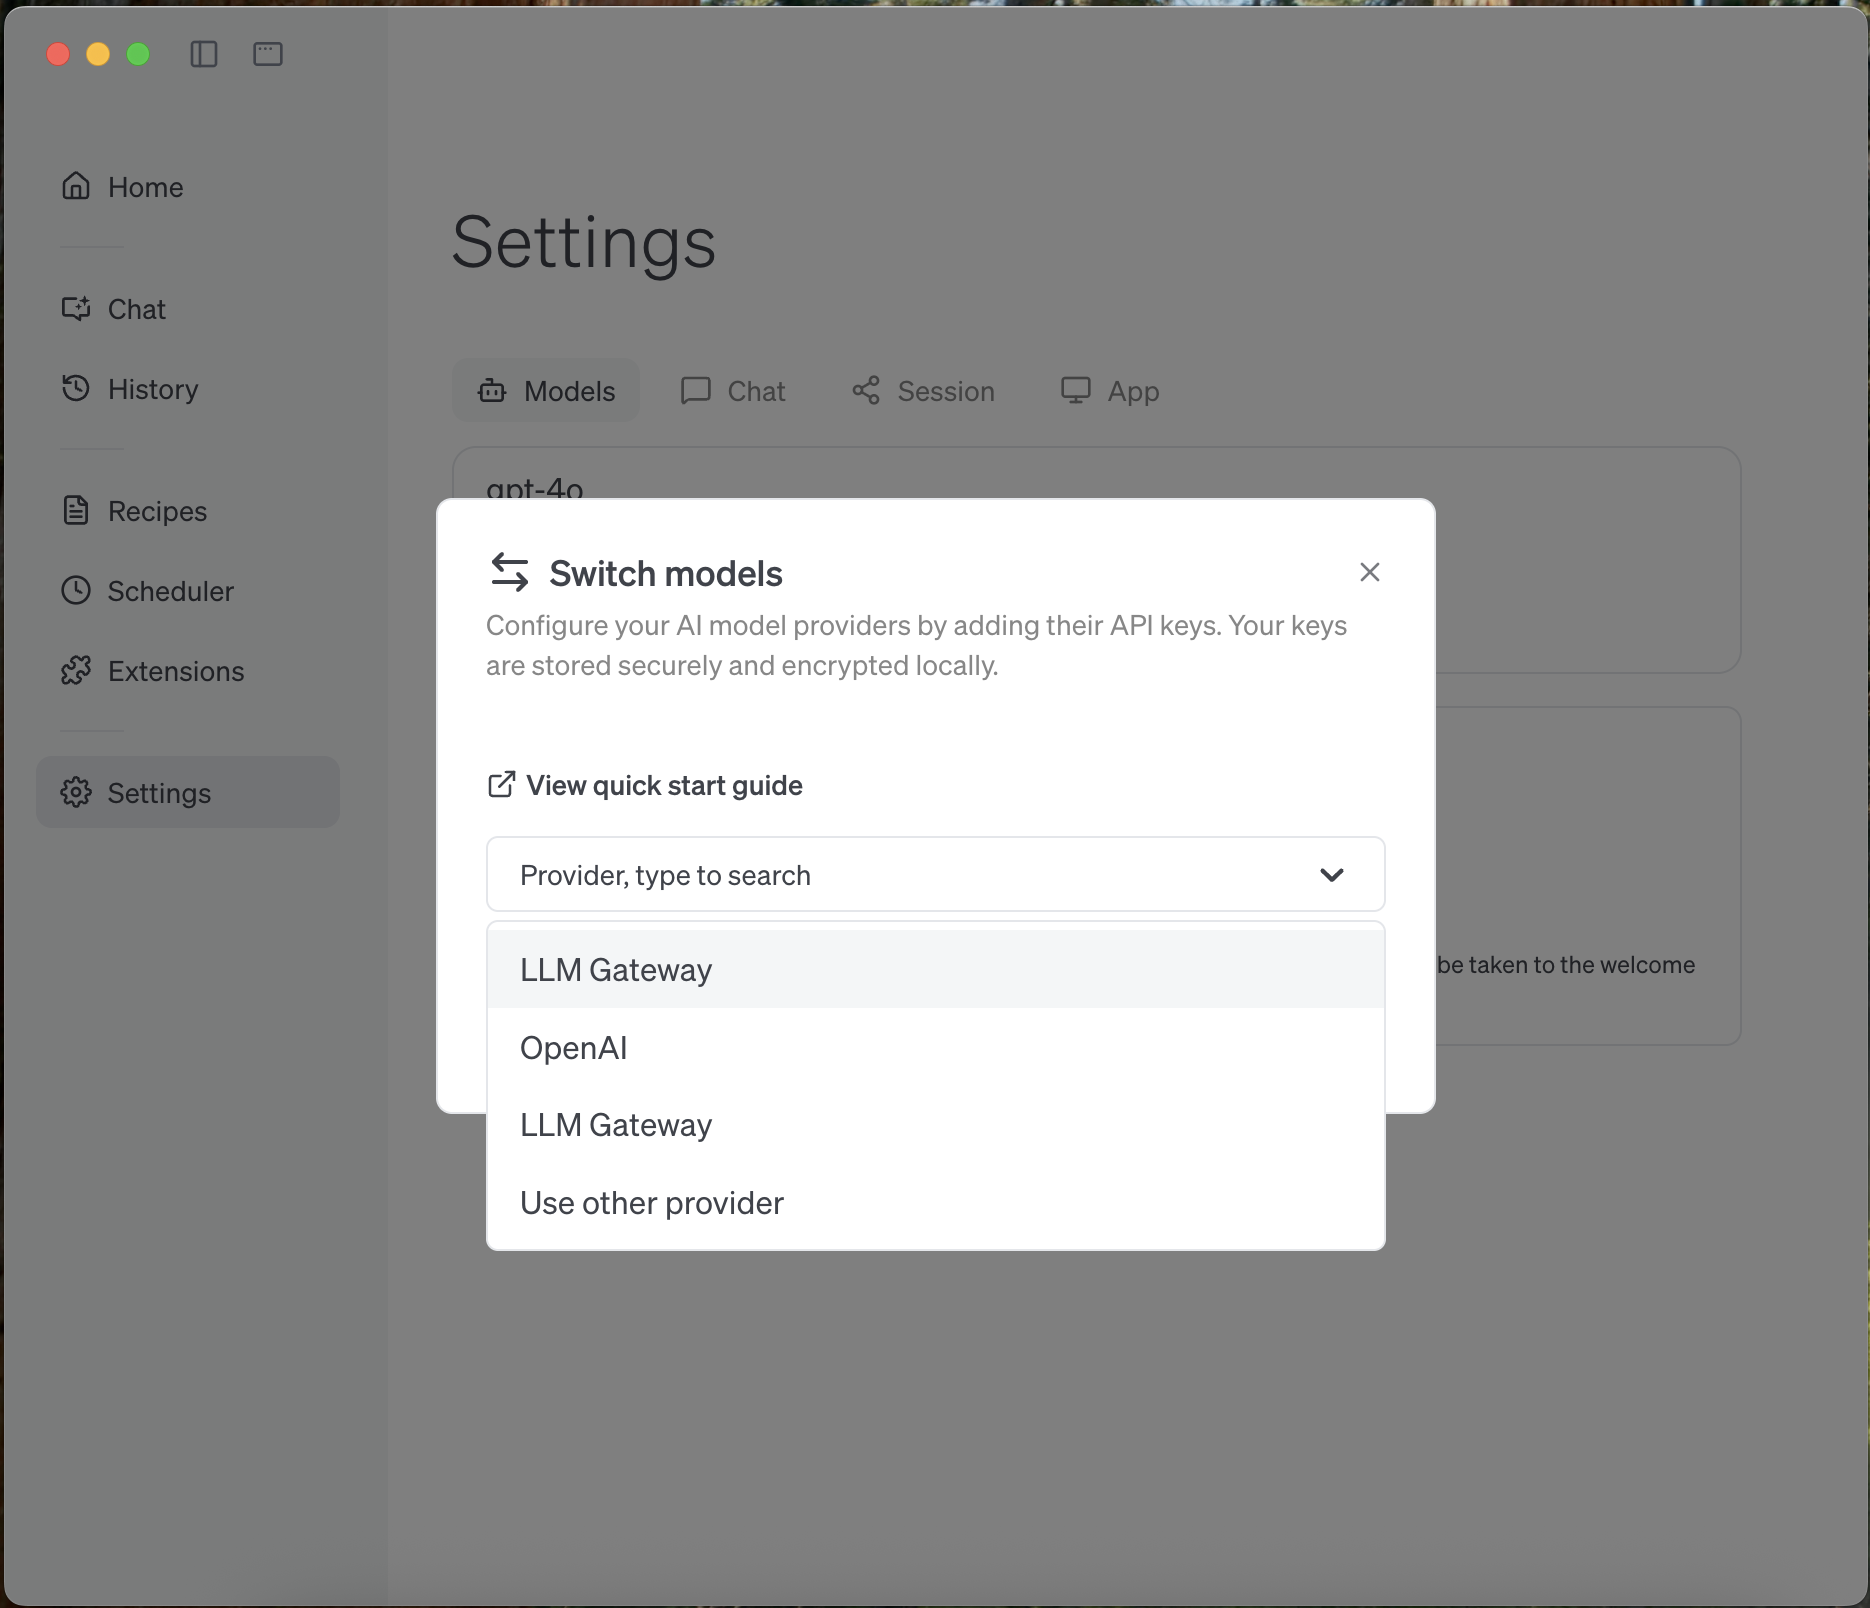Choose OpenAI from the provider list
1870x1608 pixels.
936,1047
